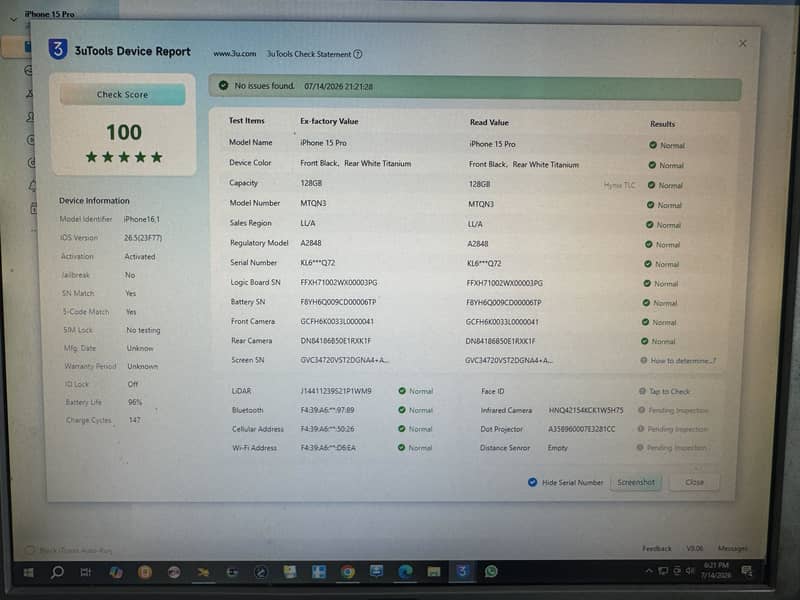The width and height of the screenshot is (800, 600).
Task: Click the iOS Version 26.5(23F77) value
Action: 143,238
